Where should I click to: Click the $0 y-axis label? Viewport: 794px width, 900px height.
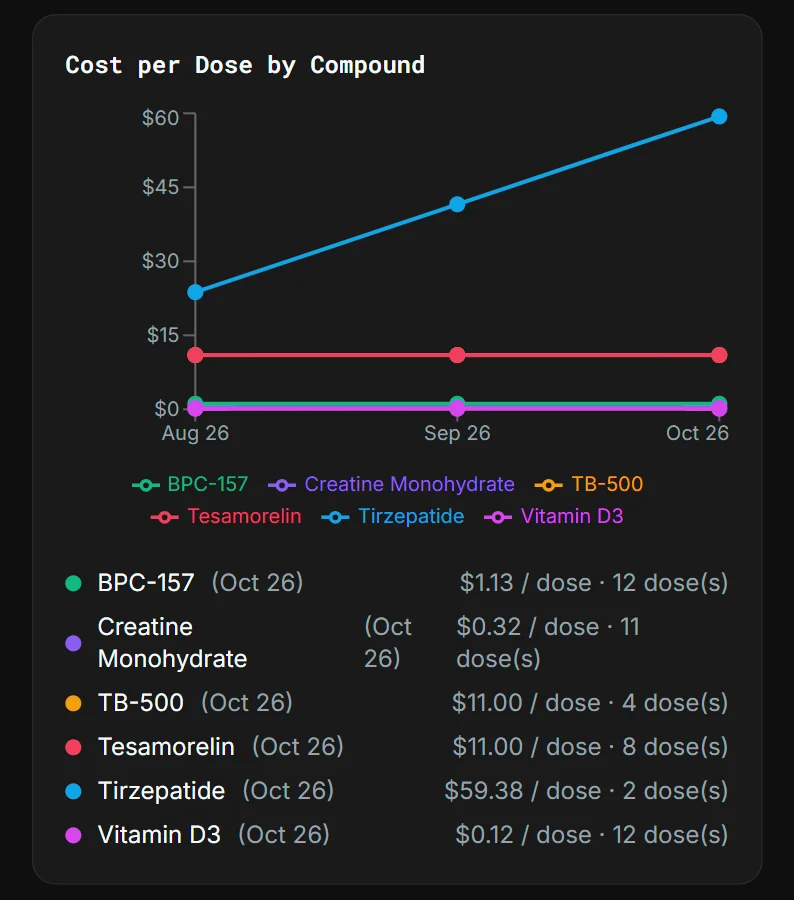166,409
